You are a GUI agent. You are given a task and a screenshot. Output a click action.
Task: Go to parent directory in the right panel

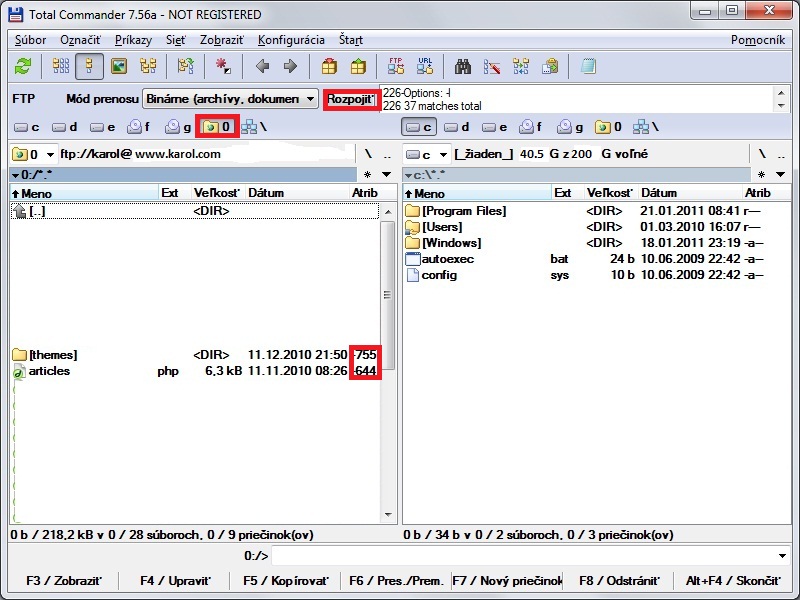pyautogui.click(x=781, y=154)
